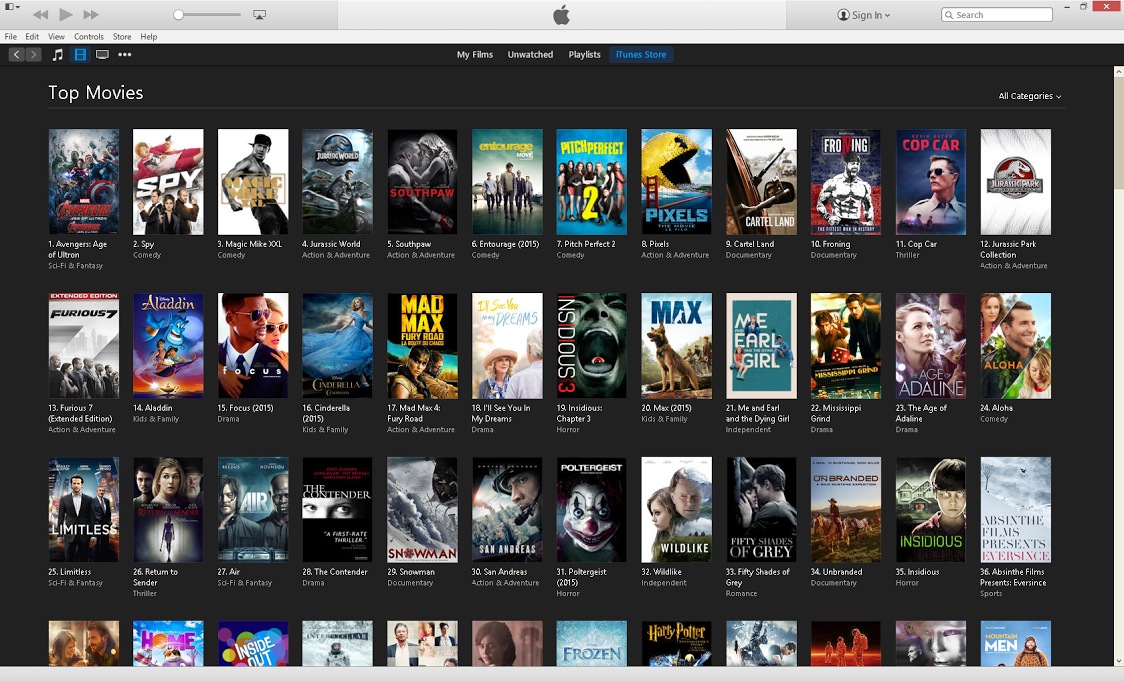Open the View menu
Screen dimensions: 1124x681
(x=56, y=37)
